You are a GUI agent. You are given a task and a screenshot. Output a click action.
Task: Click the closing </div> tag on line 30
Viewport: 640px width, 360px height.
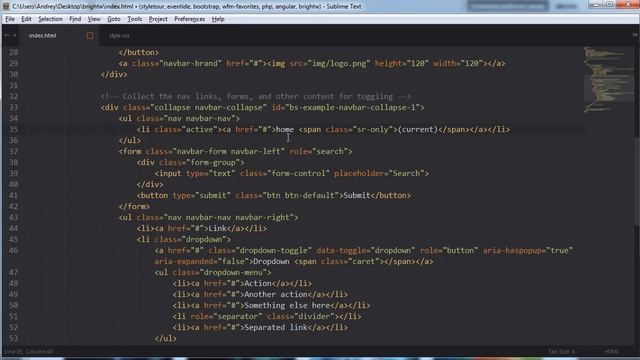coord(114,74)
